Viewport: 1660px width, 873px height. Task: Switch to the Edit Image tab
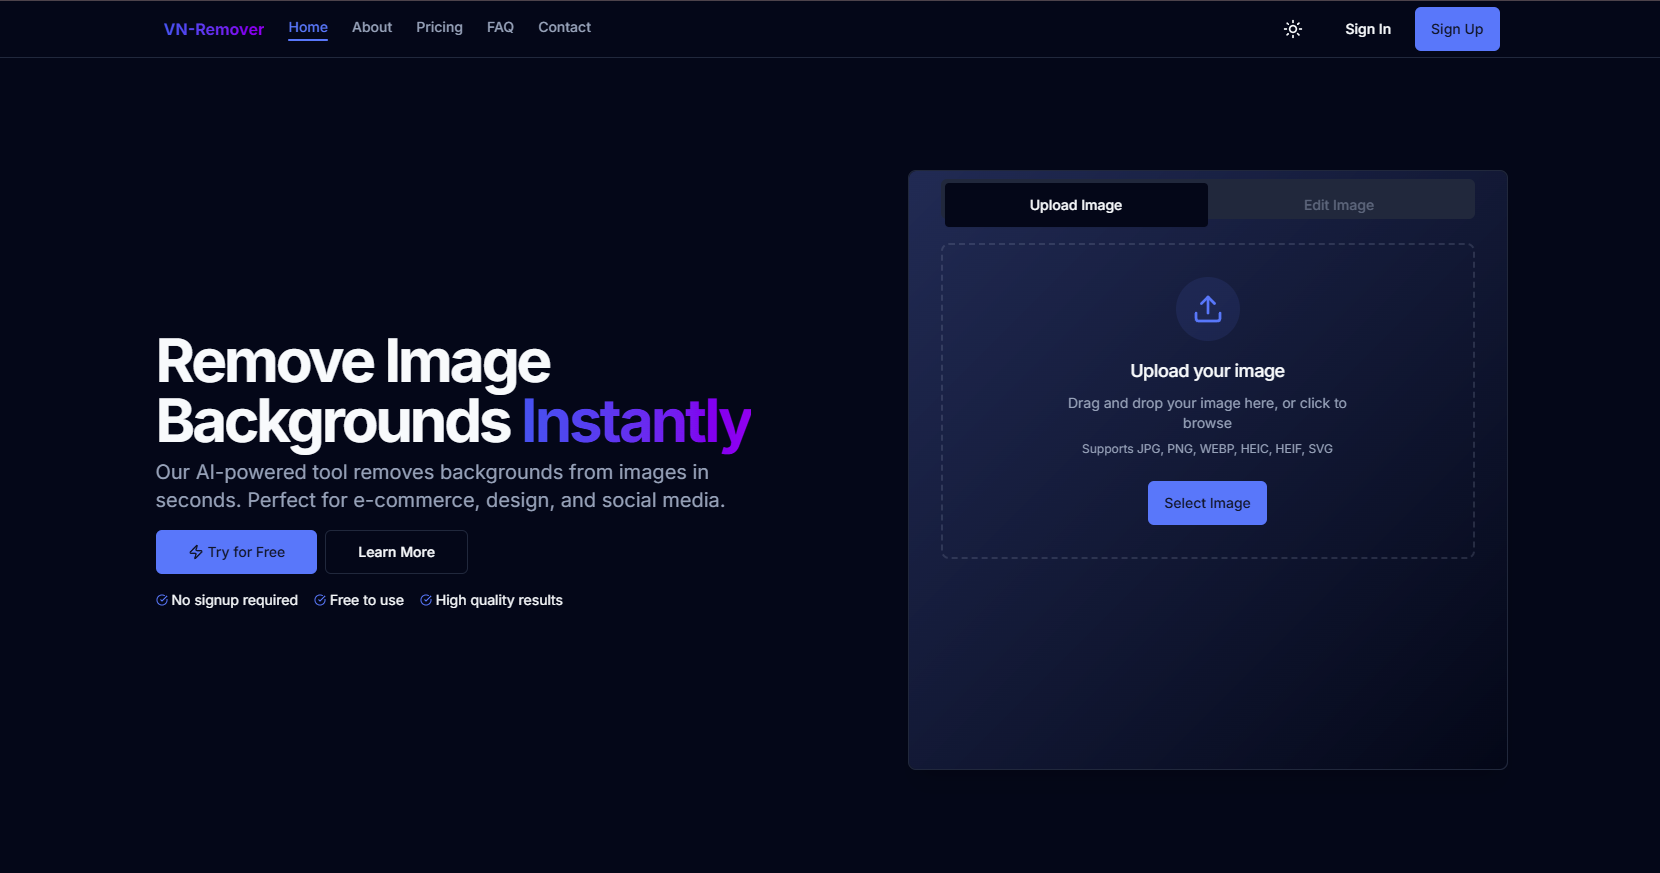pyautogui.click(x=1338, y=205)
